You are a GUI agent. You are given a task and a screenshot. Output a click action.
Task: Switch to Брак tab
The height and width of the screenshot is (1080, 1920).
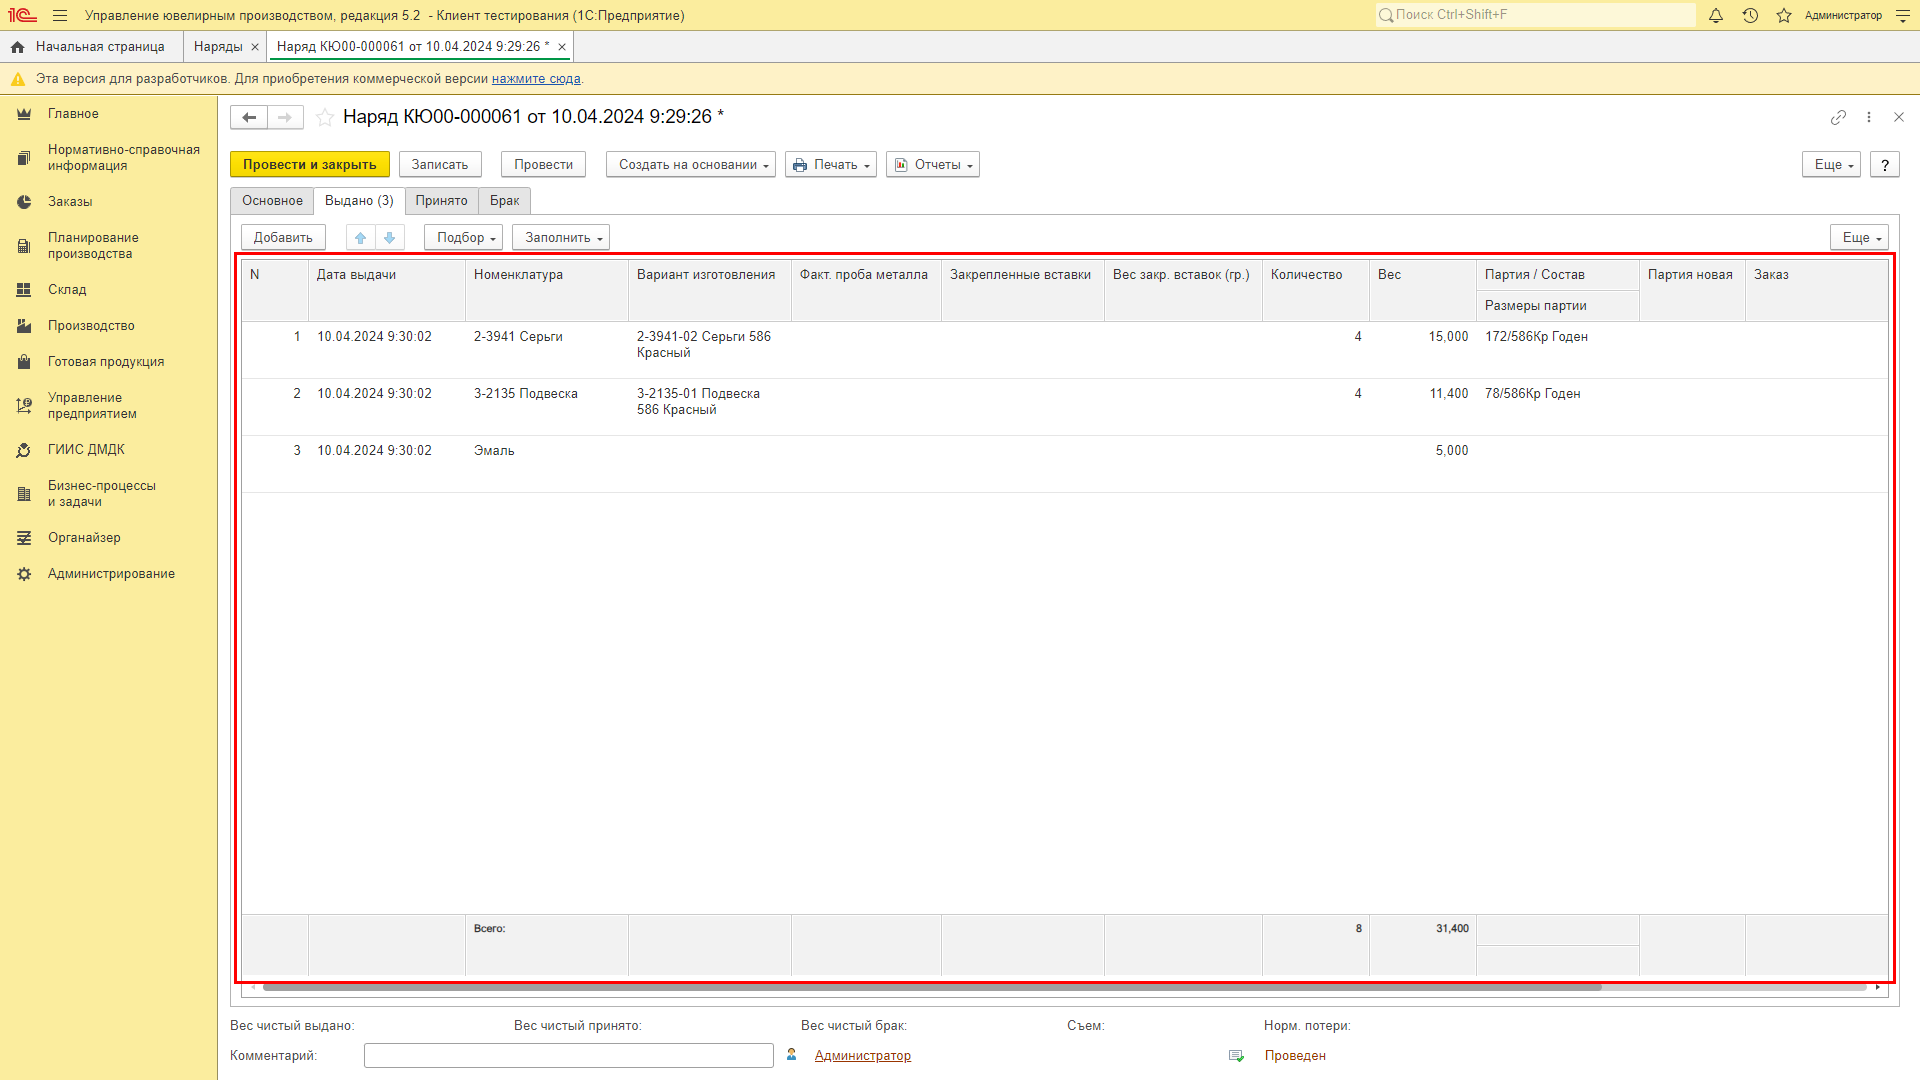(504, 201)
